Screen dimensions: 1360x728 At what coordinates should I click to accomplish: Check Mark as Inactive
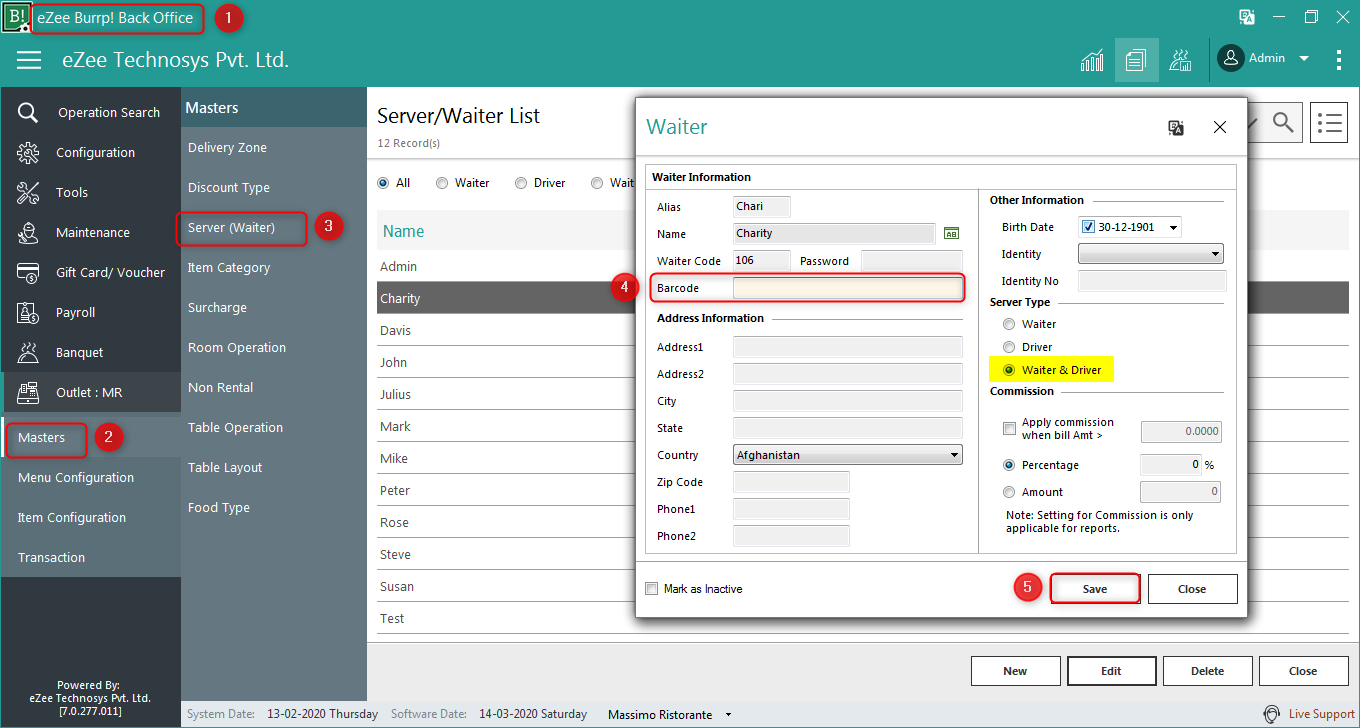point(652,589)
